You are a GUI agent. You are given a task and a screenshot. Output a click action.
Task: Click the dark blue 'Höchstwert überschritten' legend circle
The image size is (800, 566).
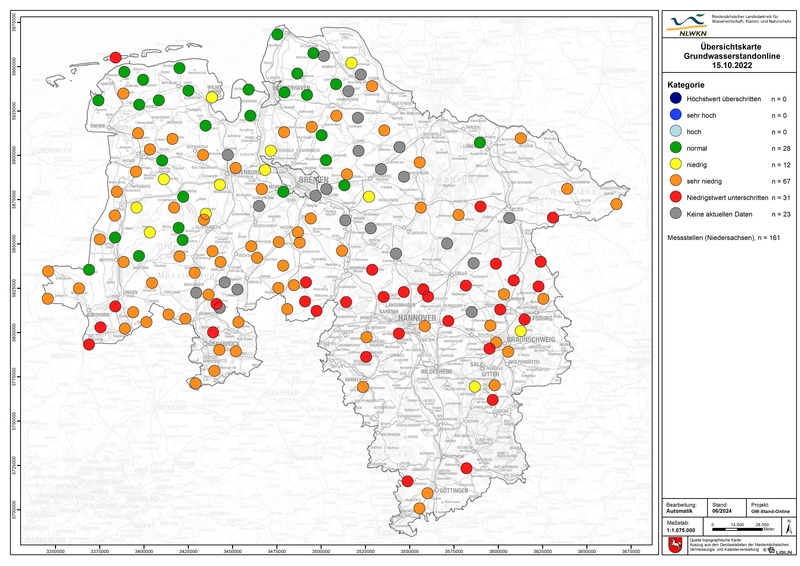click(678, 100)
